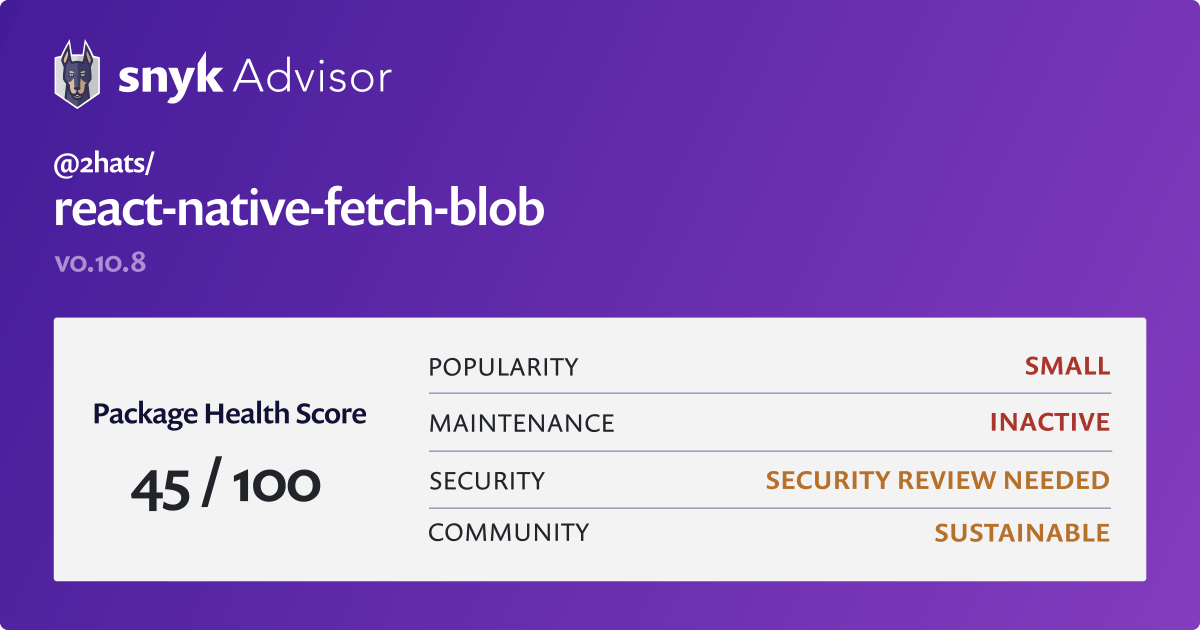
Task: Click the SMALL popularity rating
Action: coord(1067,366)
